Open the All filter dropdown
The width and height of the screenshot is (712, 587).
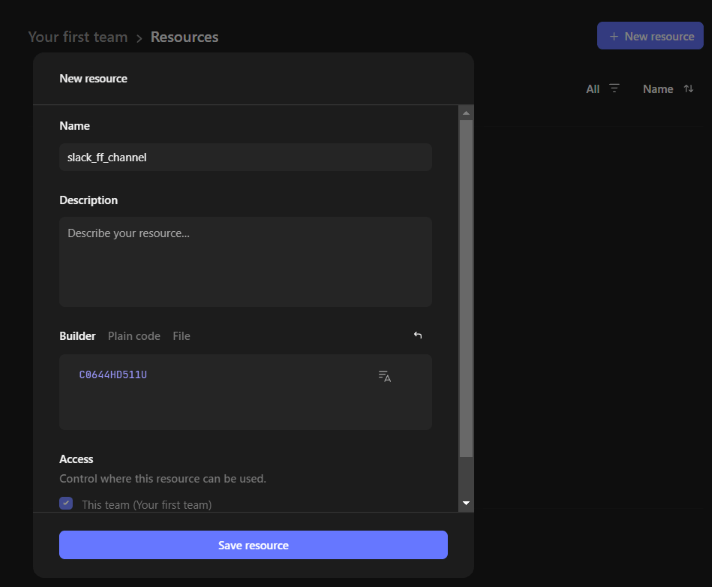coord(603,89)
